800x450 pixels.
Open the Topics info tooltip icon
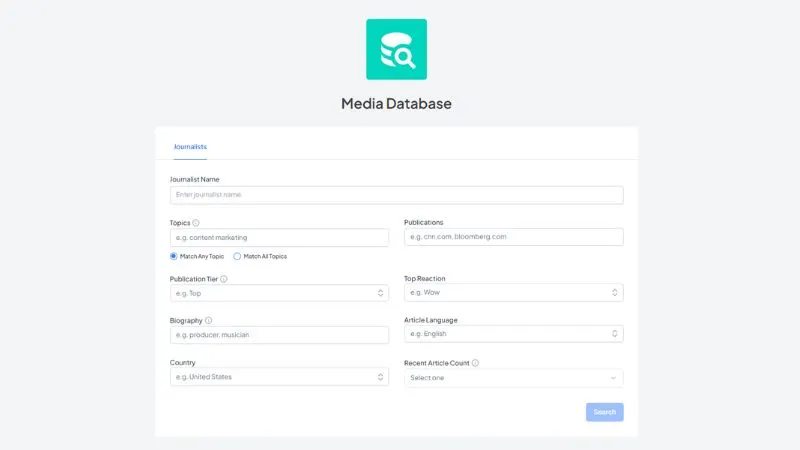coord(196,223)
